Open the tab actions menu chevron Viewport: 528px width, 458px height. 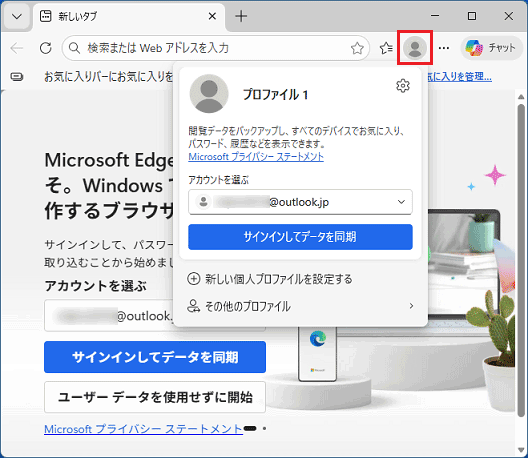click(17, 16)
